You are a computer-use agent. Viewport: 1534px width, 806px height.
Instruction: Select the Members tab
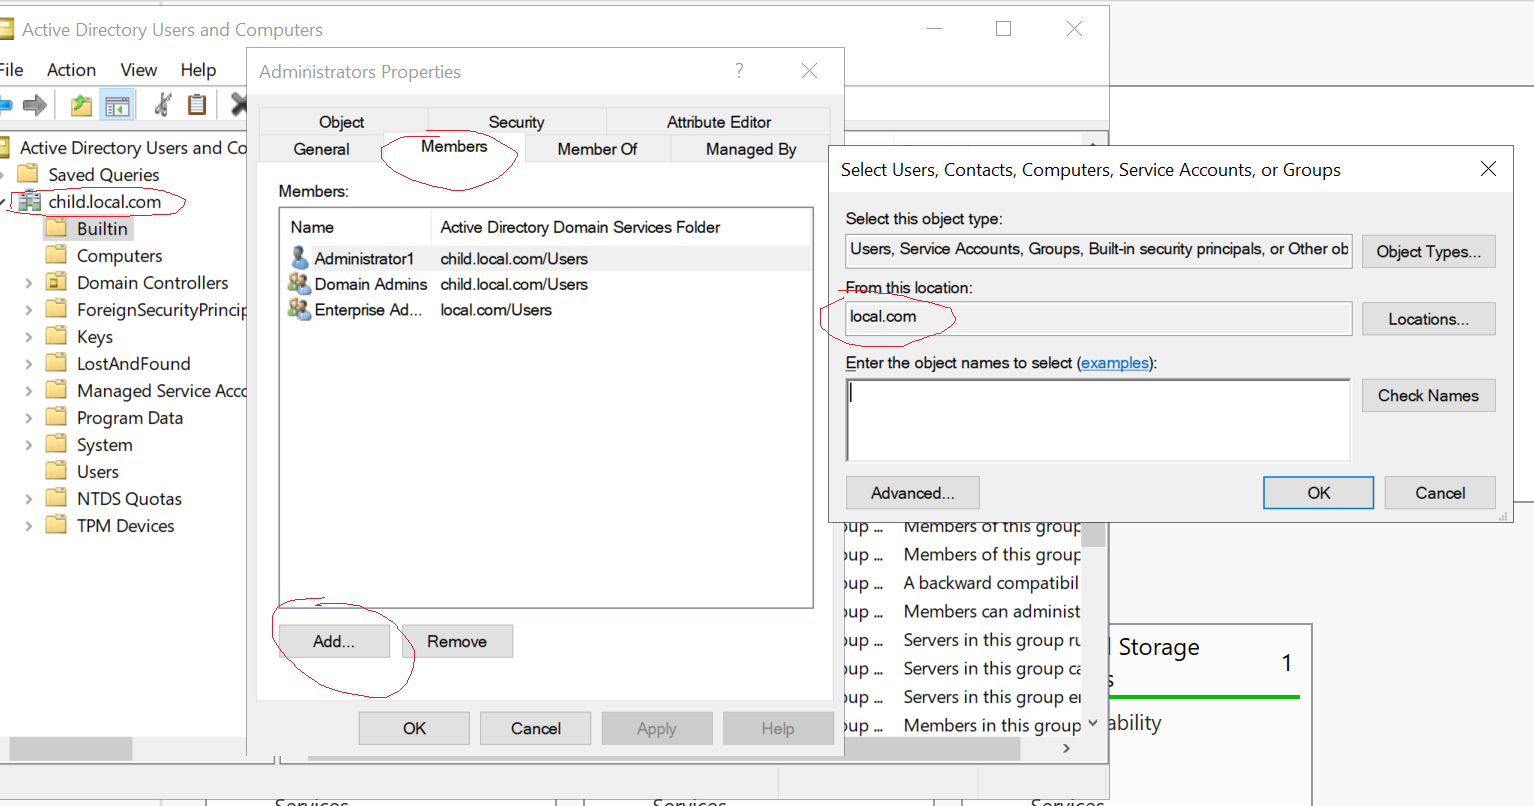(x=454, y=147)
